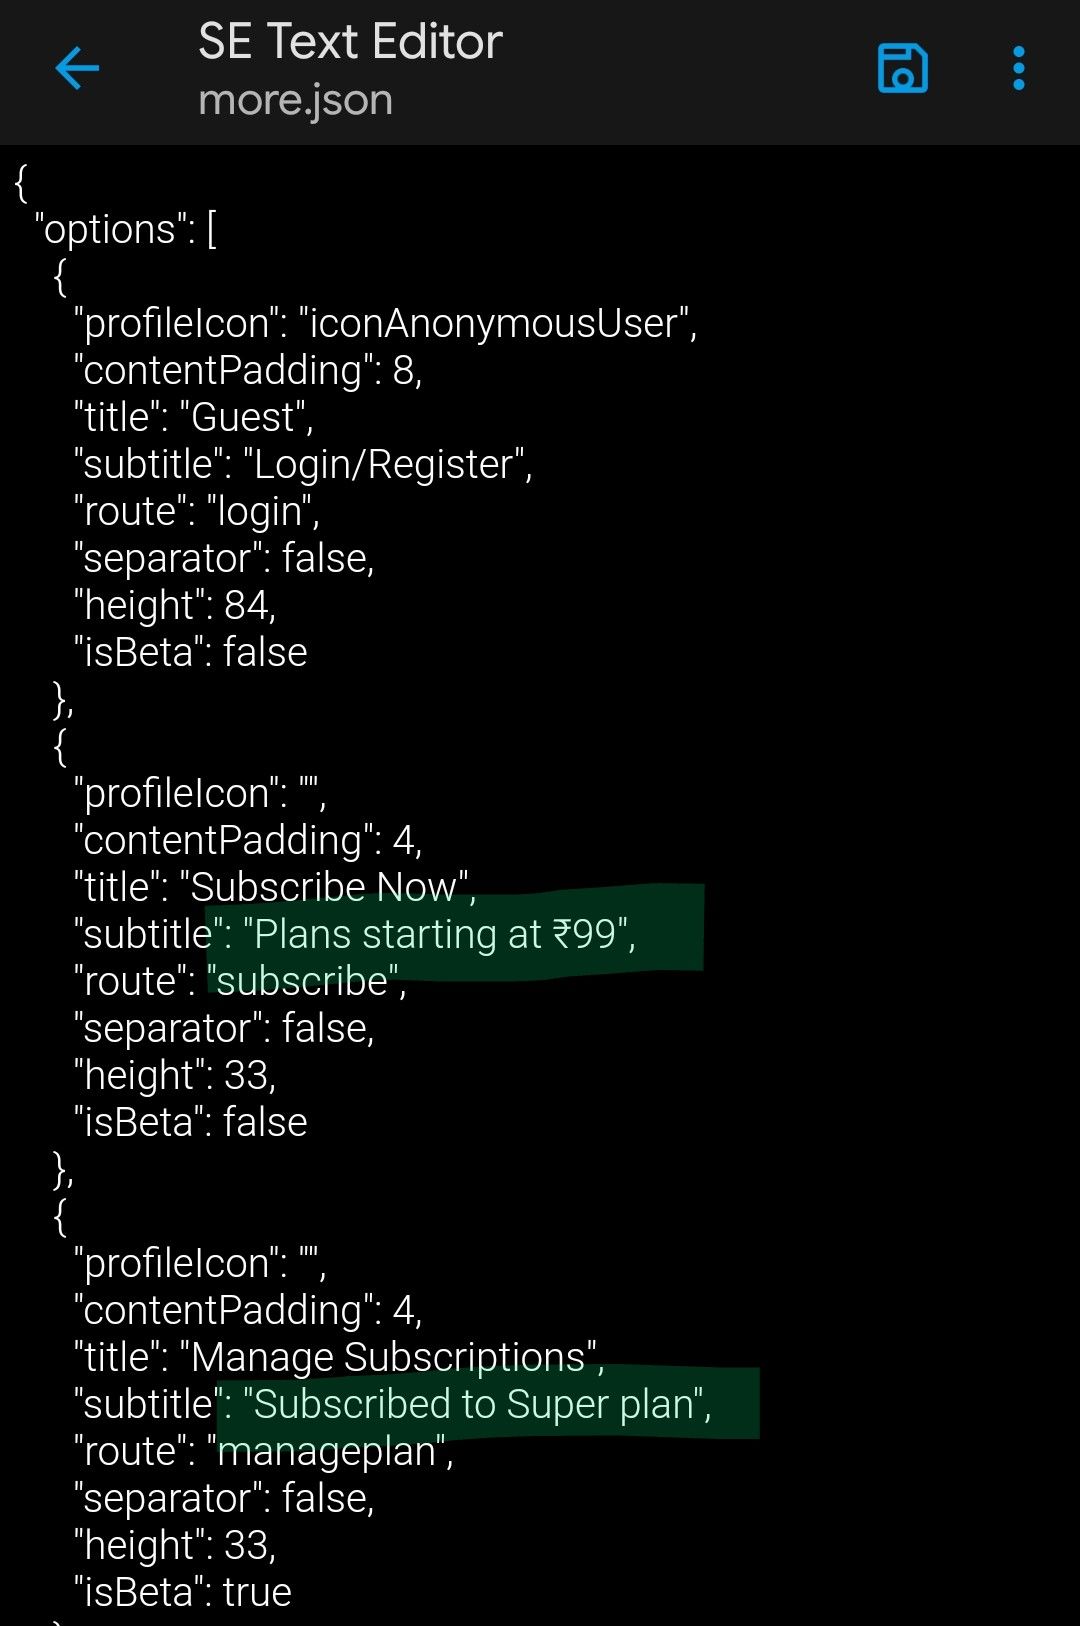
Task: Click the "contentPadding": 8 line
Action: coord(248,370)
